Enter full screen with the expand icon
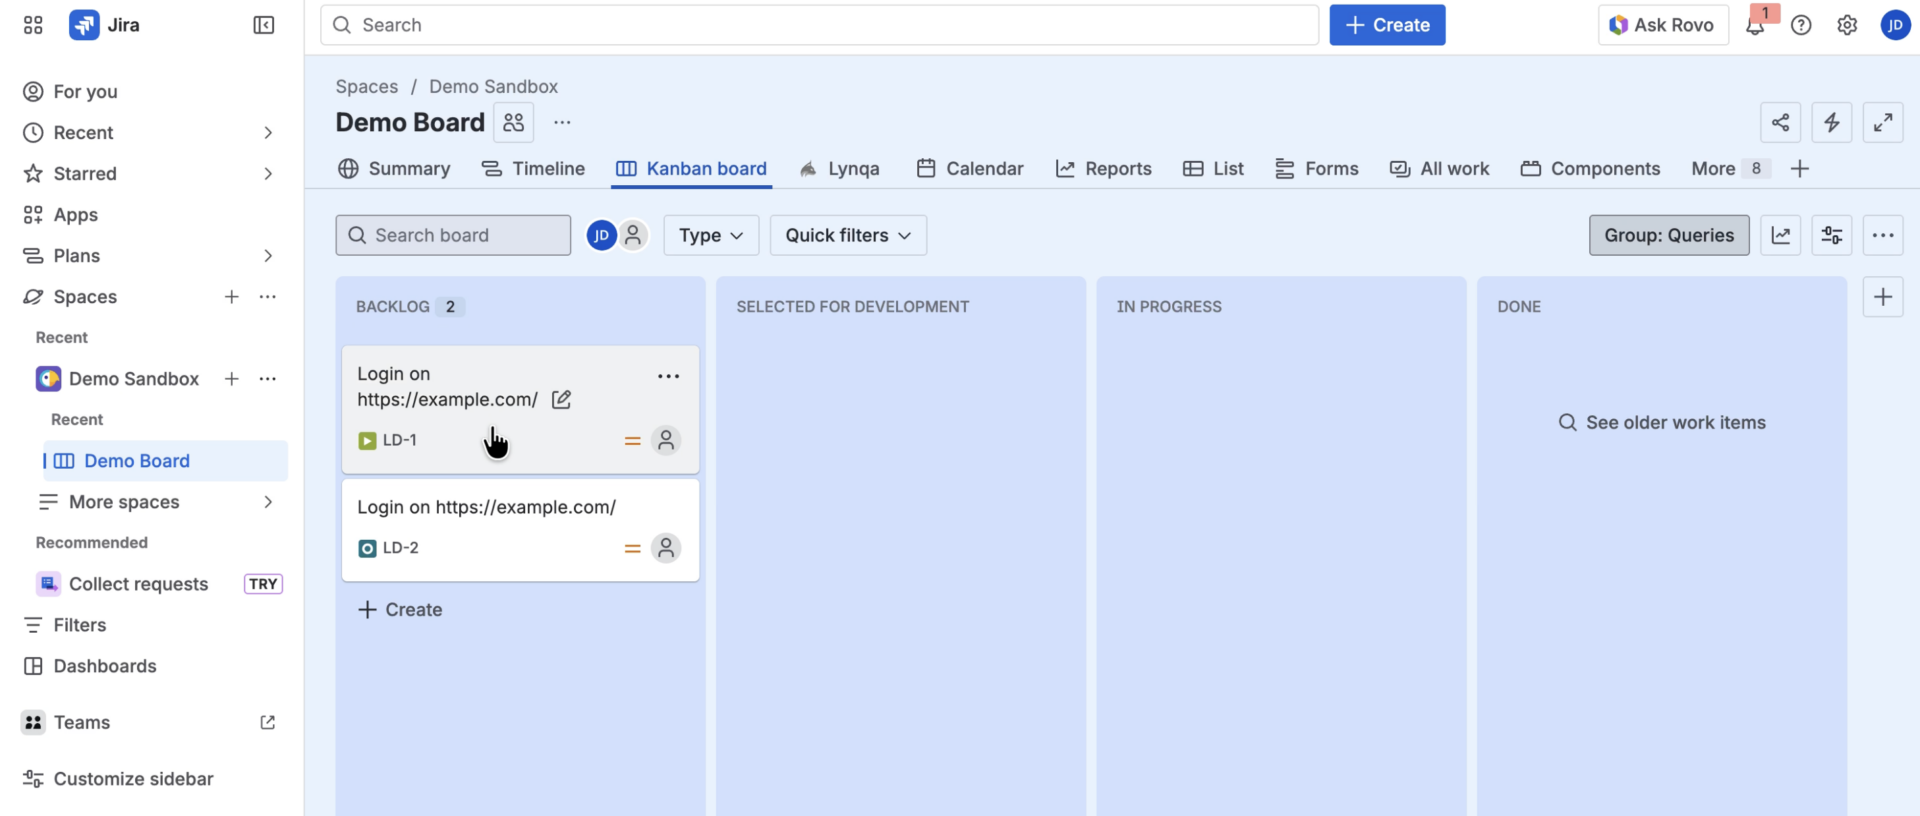This screenshot has height=816, width=1920. point(1882,123)
